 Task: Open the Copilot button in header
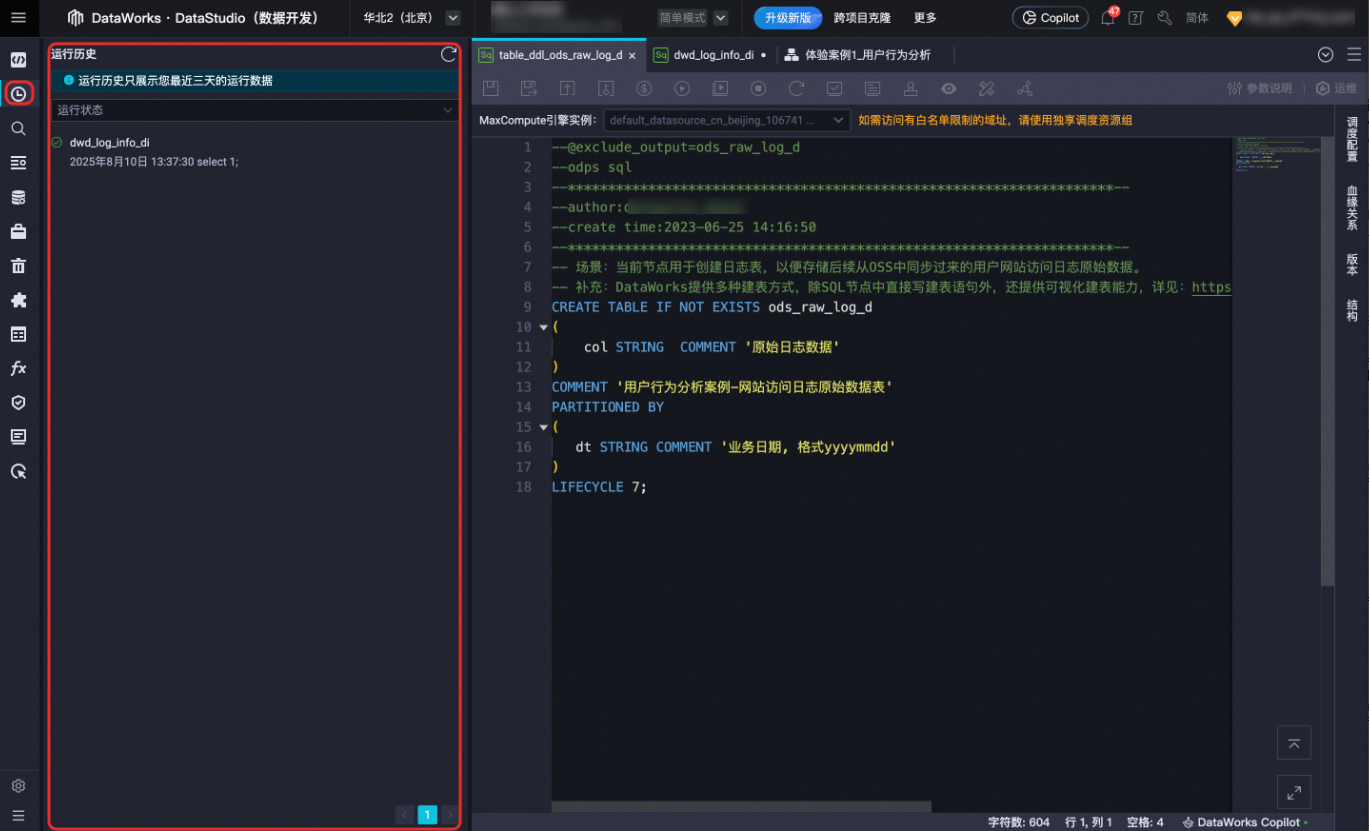coord(1050,18)
